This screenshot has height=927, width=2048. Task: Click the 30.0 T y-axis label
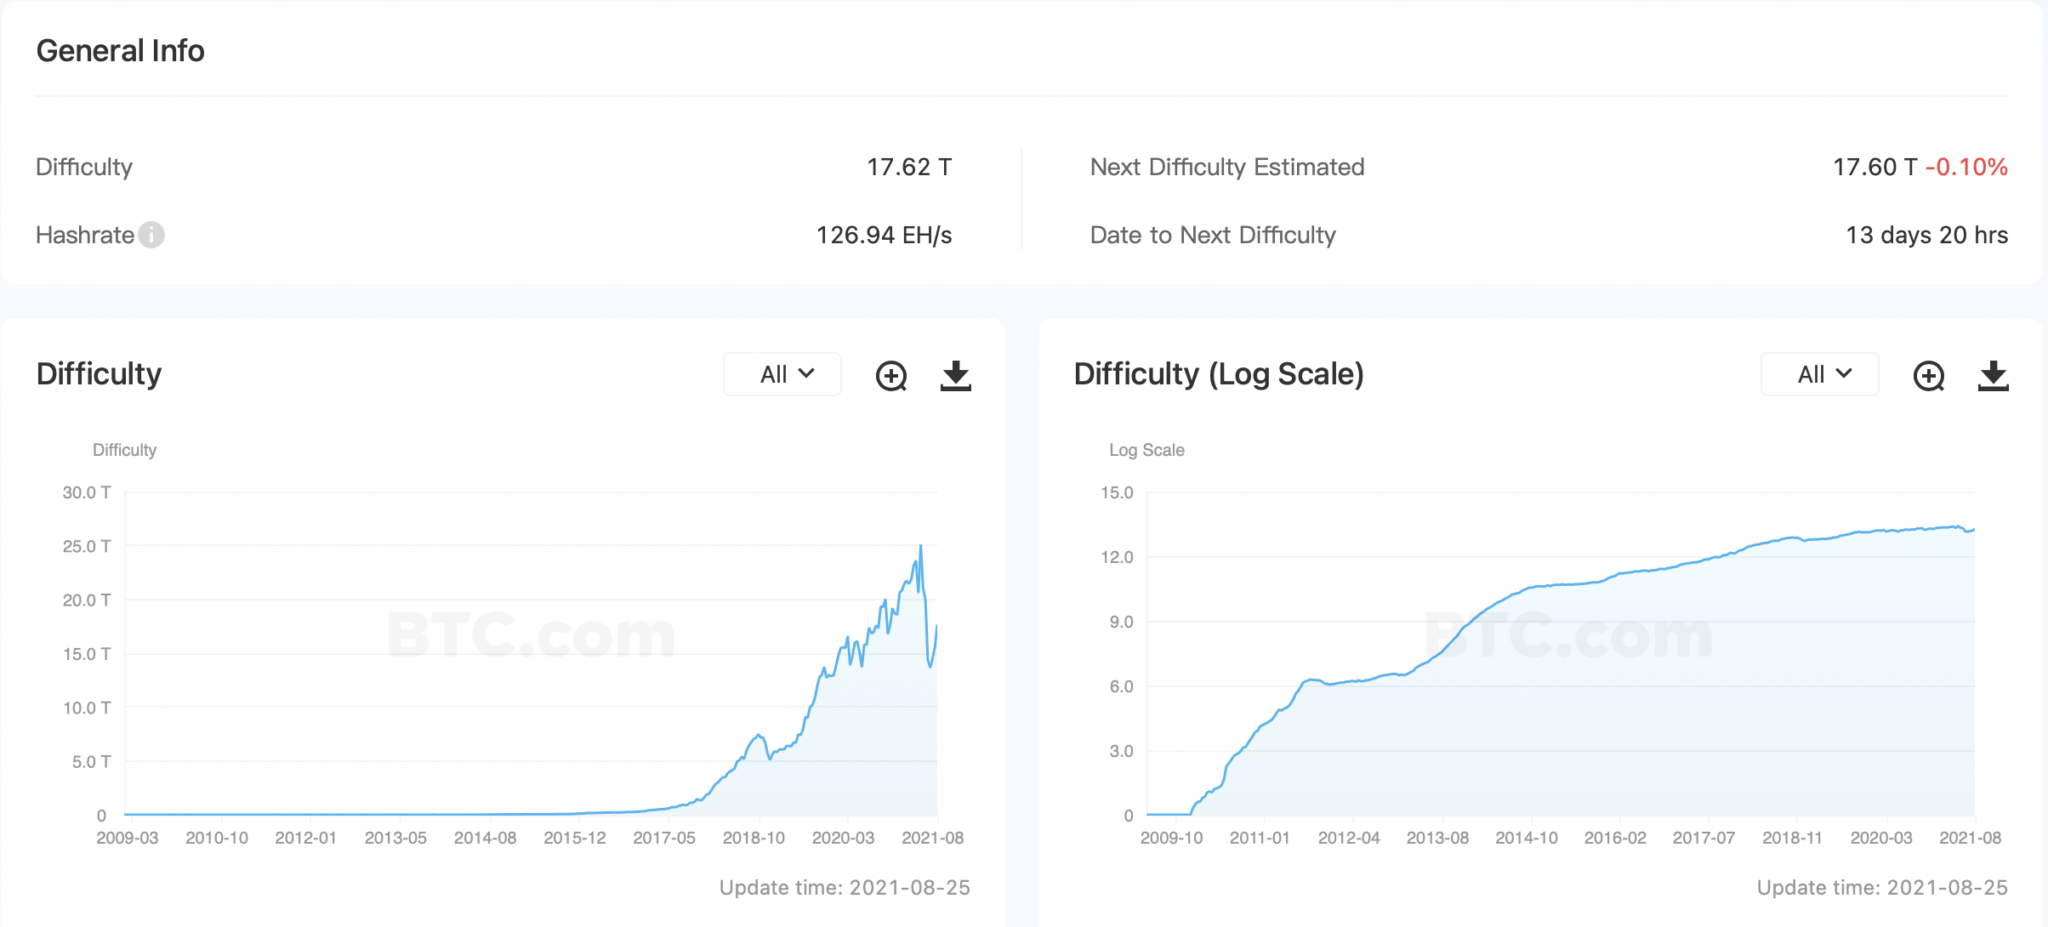(x=86, y=492)
